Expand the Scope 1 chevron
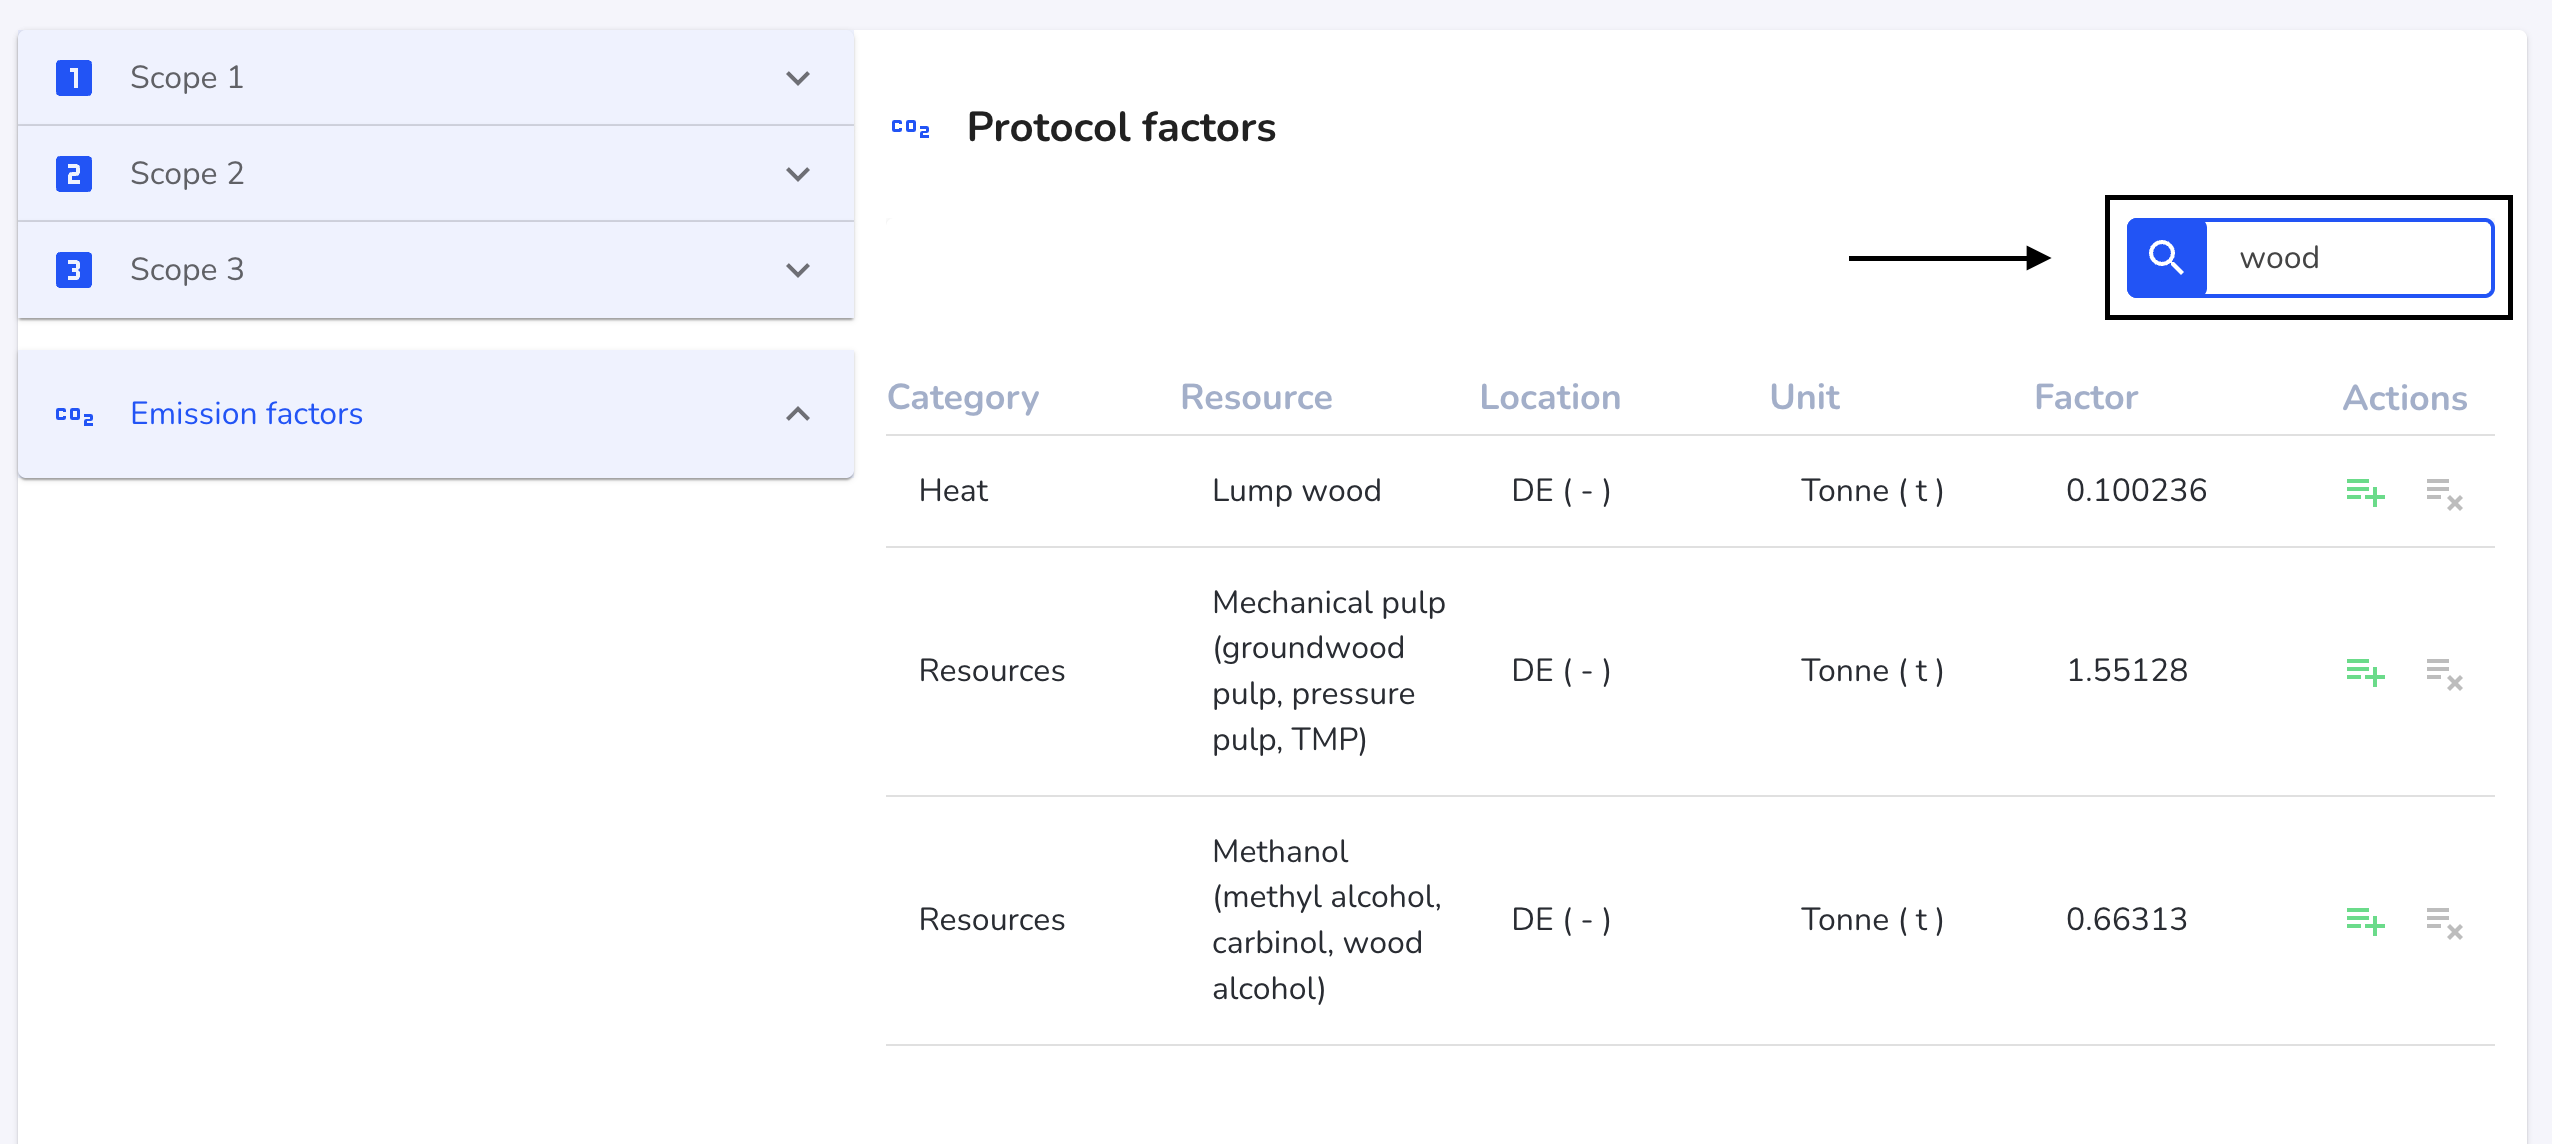This screenshot has width=2552, height=1144. 798,78
